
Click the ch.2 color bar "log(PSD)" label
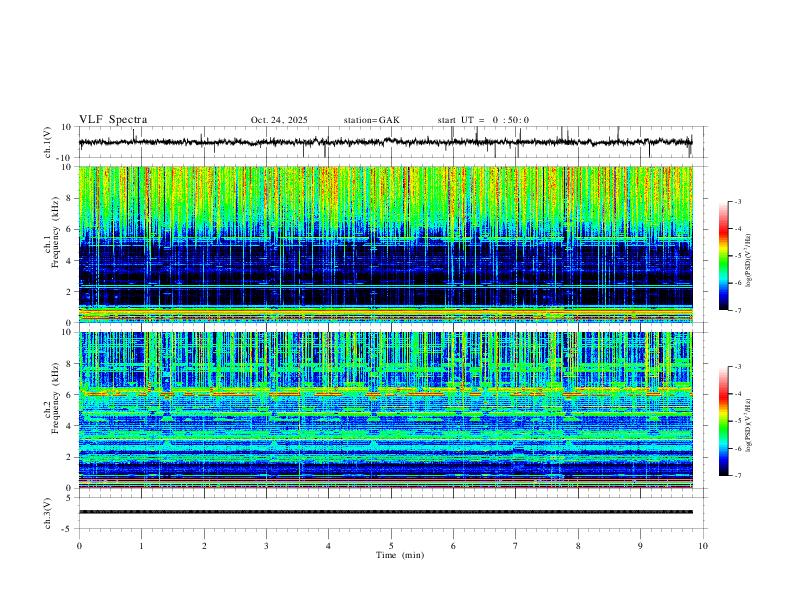[749, 425]
